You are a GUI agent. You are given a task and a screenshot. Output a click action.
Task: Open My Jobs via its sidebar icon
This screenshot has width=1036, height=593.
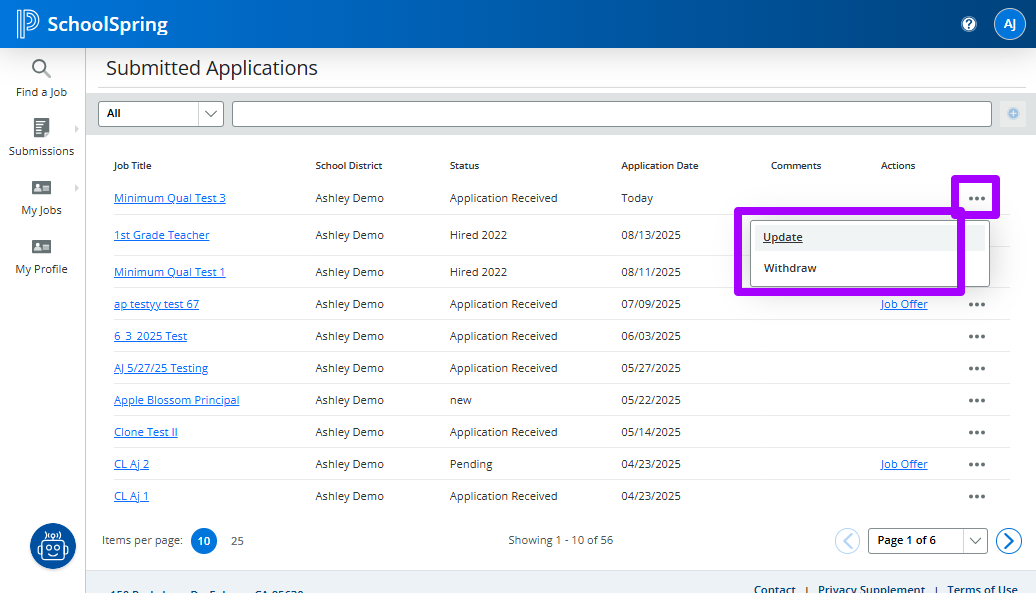coord(40,187)
